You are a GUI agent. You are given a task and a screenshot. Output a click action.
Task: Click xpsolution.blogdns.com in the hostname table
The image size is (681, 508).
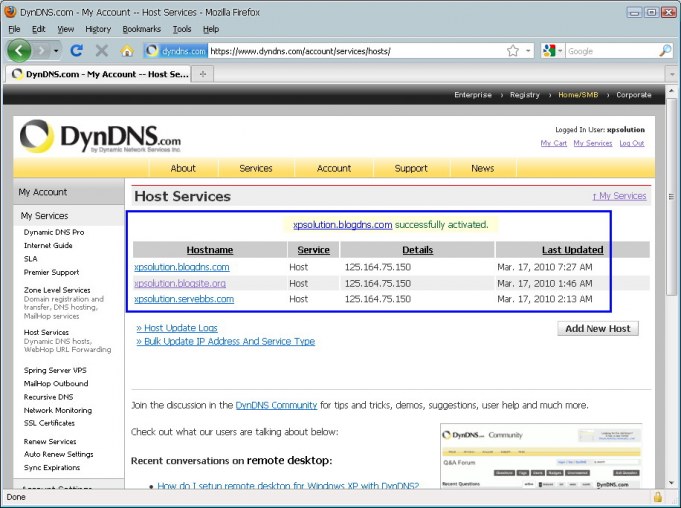(x=182, y=267)
